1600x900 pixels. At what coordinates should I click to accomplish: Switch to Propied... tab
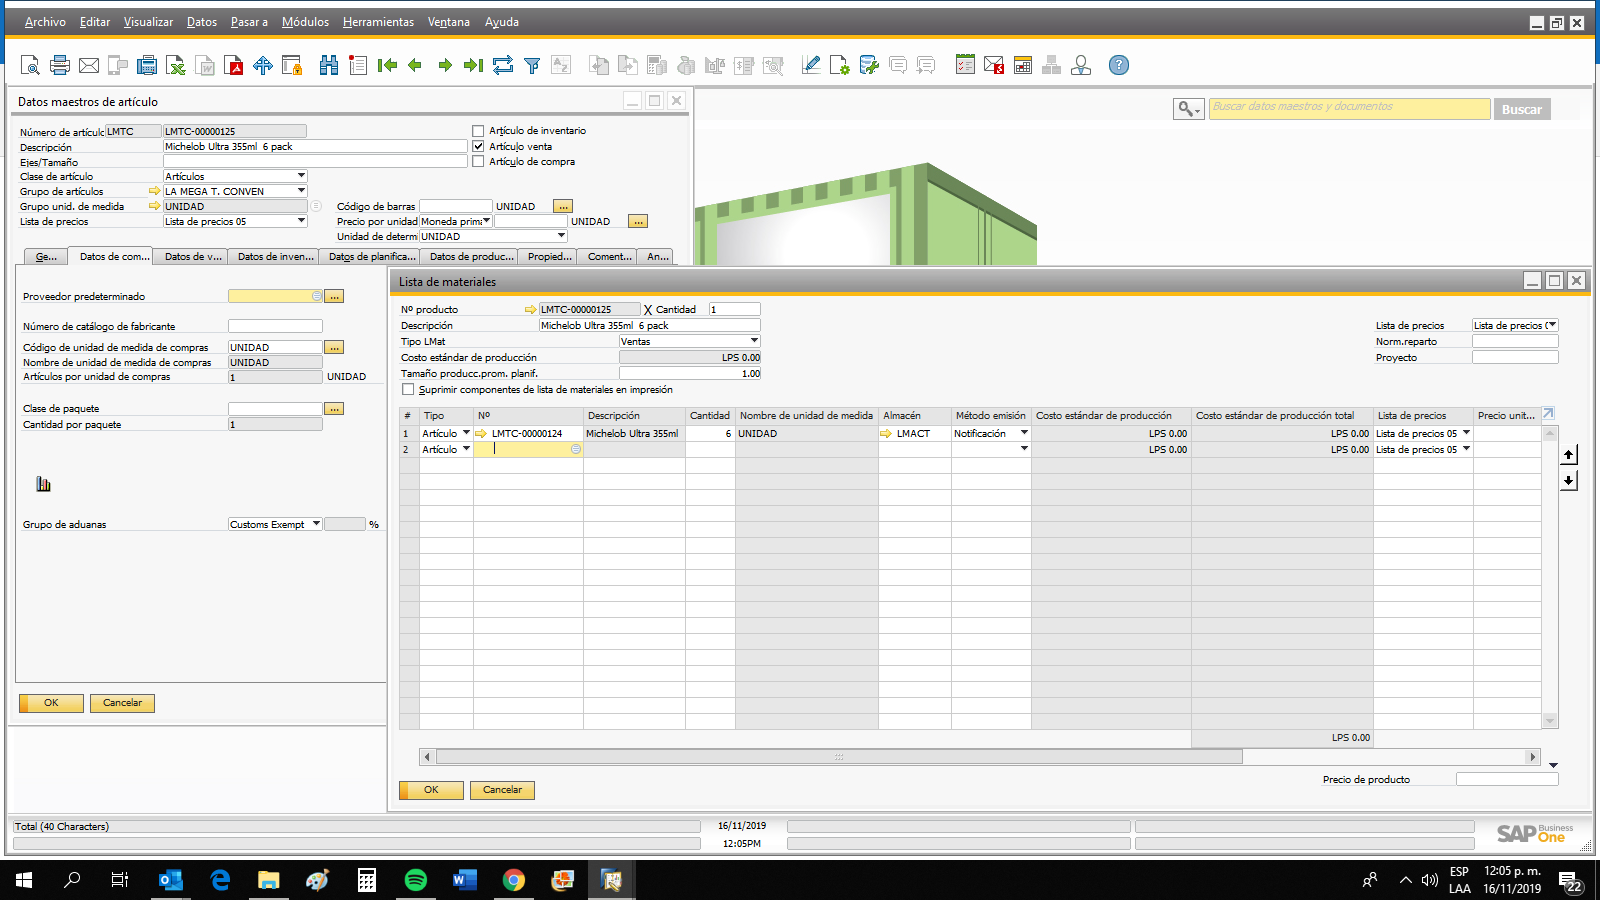tap(549, 257)
